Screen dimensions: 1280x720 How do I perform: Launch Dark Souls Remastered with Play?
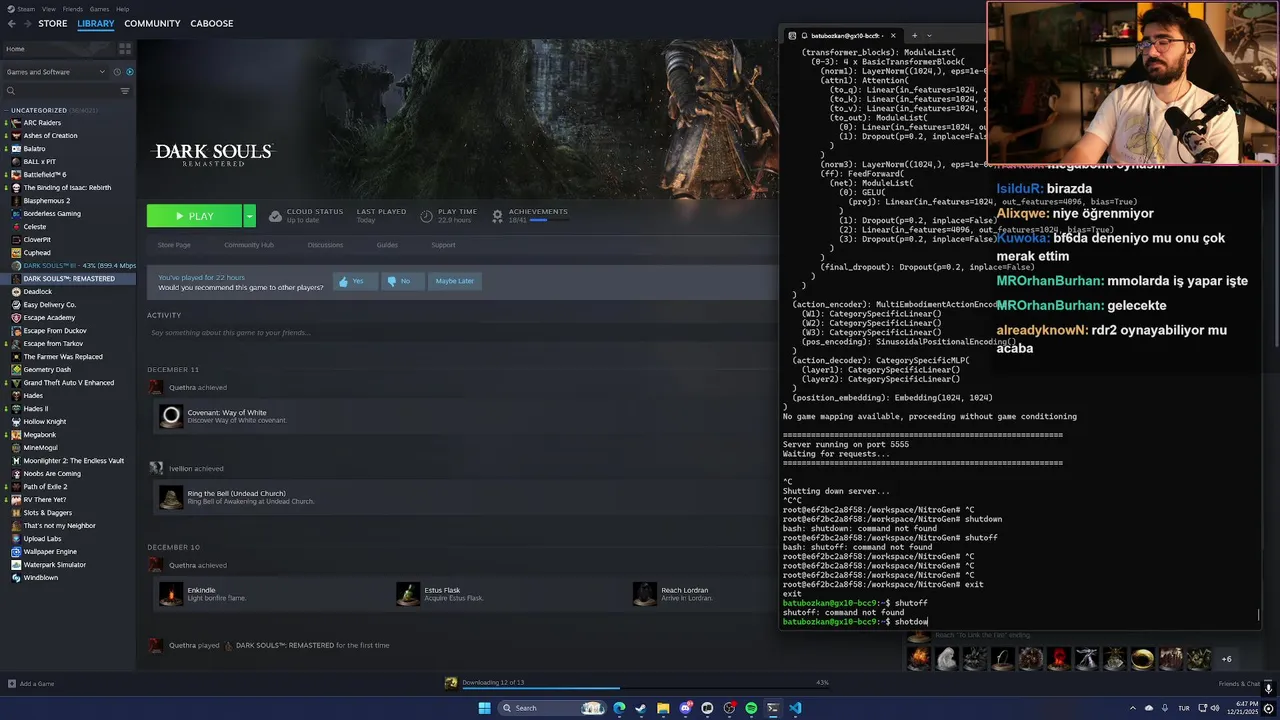[194, 216]
